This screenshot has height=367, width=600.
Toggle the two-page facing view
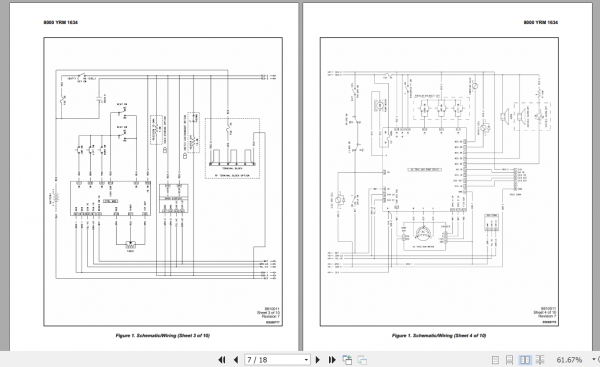click(525, 360)
